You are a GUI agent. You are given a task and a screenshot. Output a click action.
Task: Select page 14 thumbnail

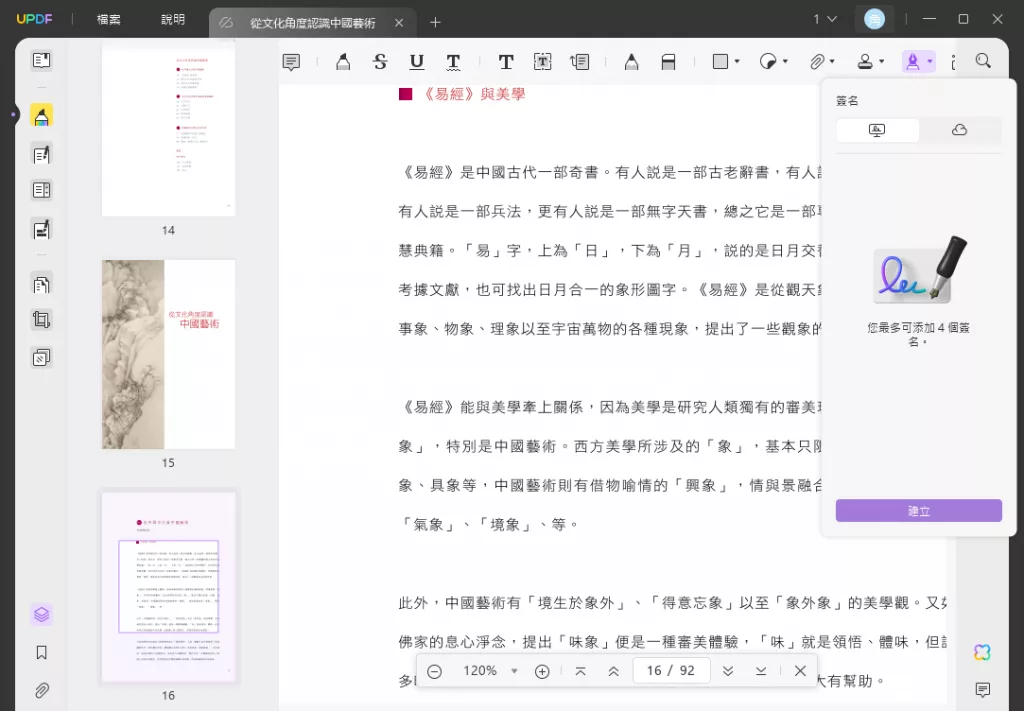(168, 129)
